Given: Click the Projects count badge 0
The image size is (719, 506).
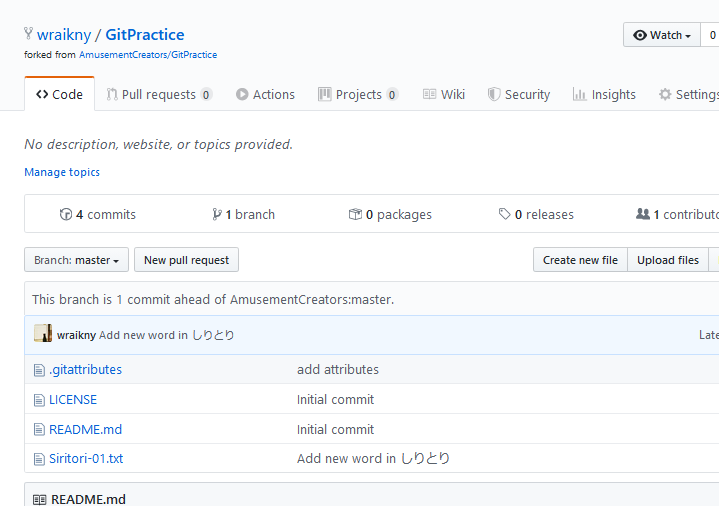Looking at the screenshot, I should 392,95.
